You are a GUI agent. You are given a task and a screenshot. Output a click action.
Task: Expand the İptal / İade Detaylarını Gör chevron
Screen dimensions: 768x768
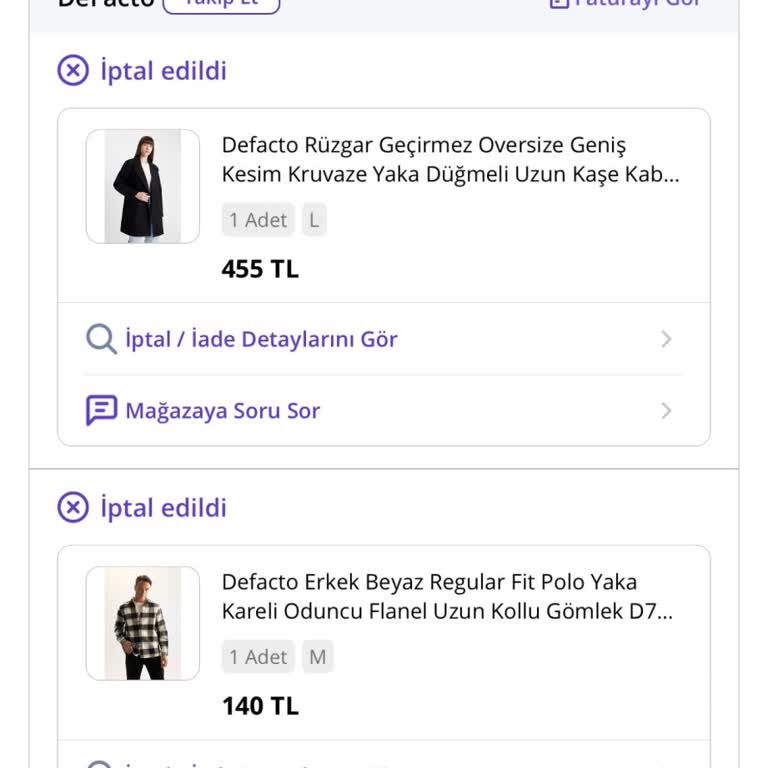point(666,339)
